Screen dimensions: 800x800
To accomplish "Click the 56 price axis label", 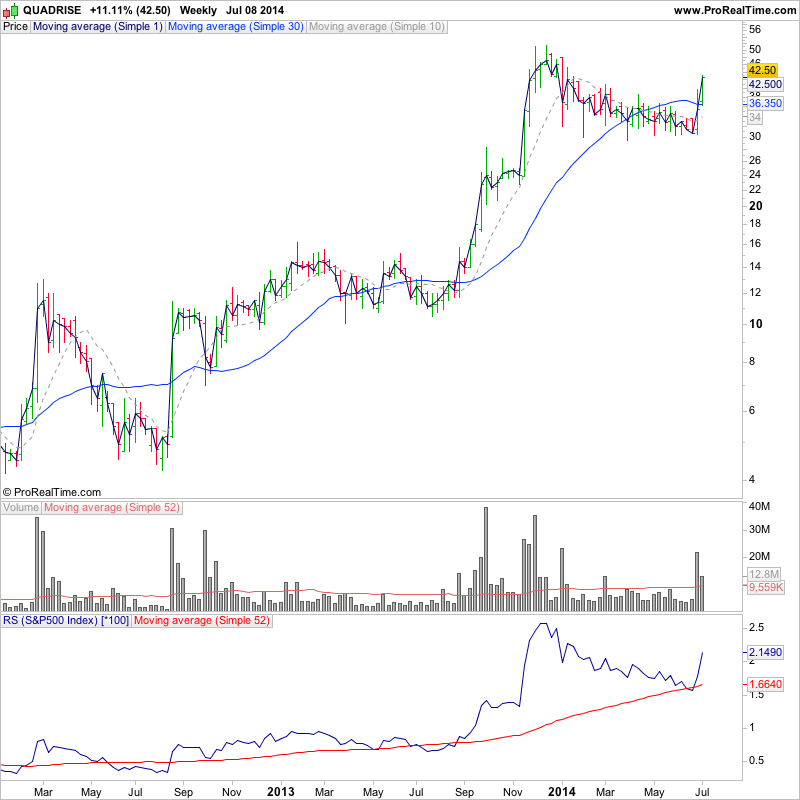I will [x=755, y=30].
